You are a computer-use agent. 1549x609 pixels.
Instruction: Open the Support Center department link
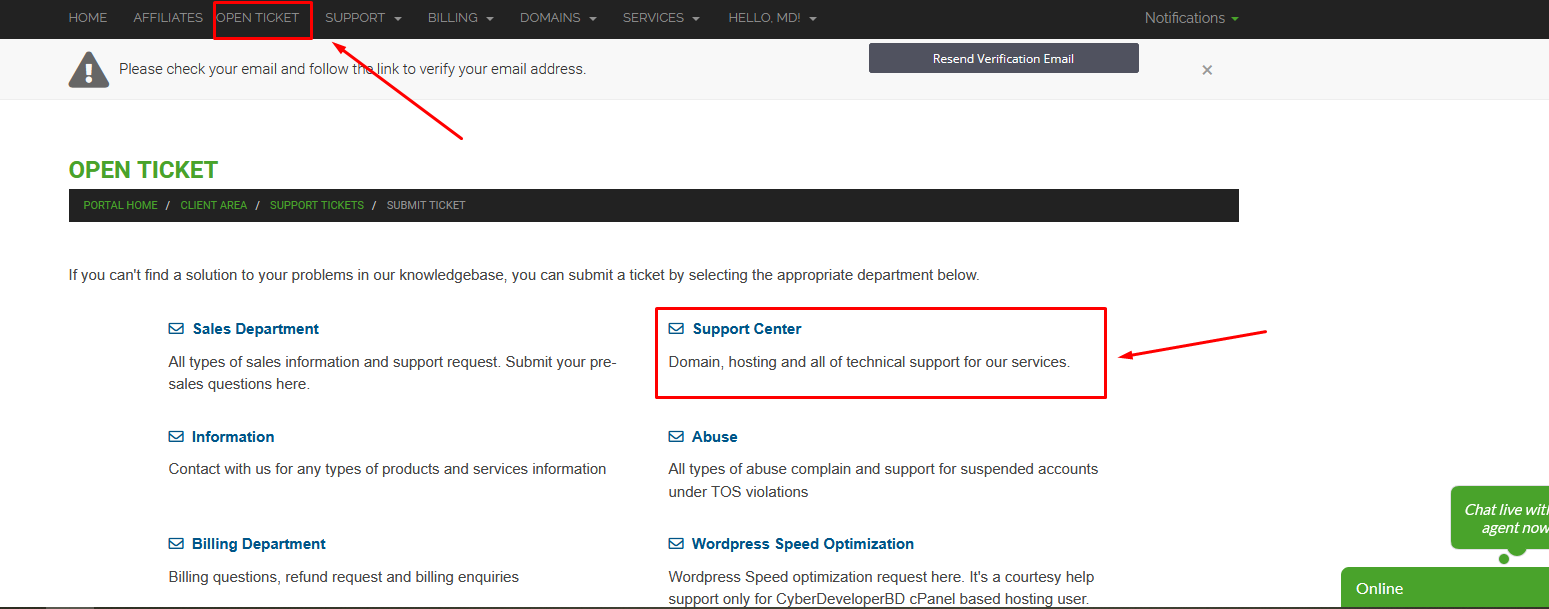[746, 329]
